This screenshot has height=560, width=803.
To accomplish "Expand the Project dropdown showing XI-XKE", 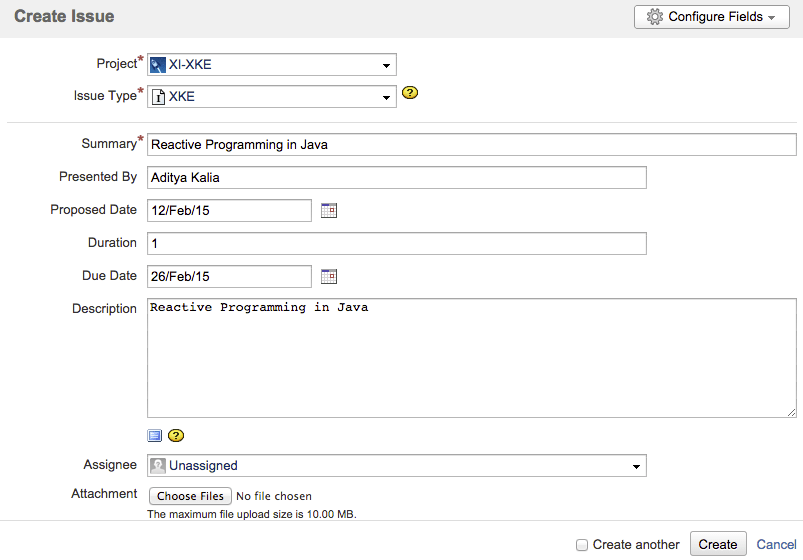I will coord(272,65).
